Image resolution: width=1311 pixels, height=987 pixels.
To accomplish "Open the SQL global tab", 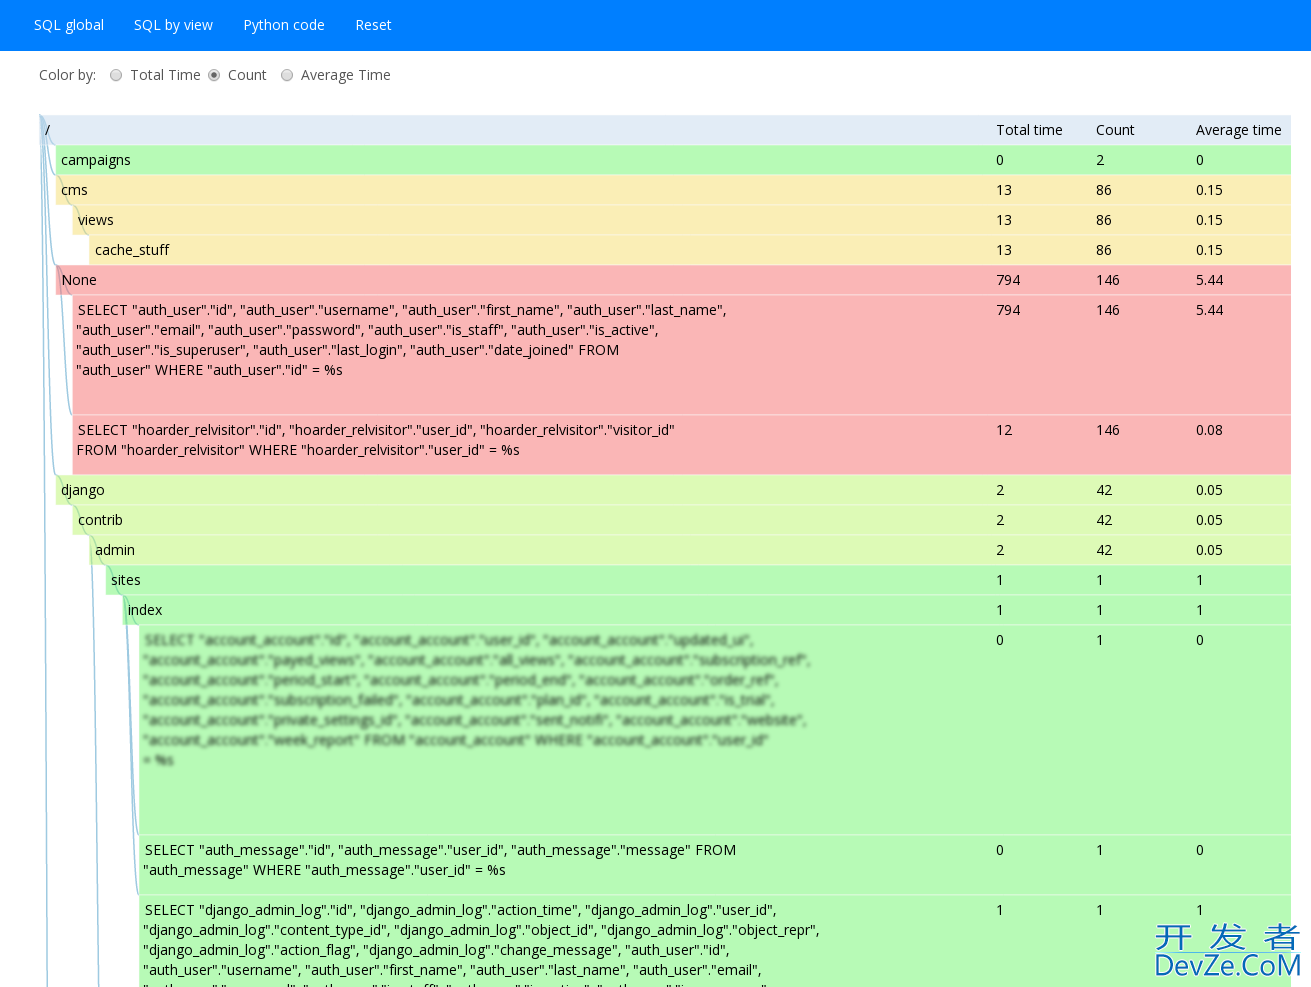I will tap(69, 25).
